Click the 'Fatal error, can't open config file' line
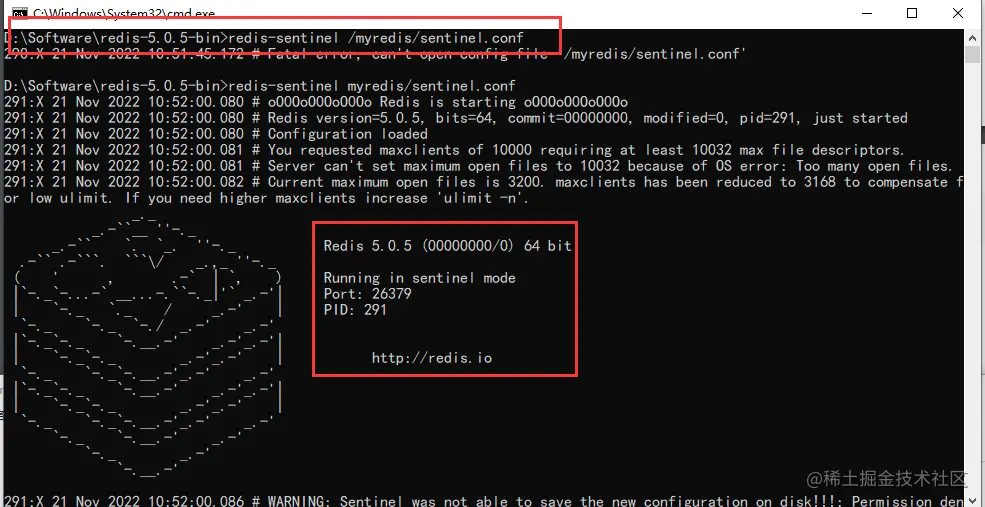The image size is (985, 507). point(374,54)
